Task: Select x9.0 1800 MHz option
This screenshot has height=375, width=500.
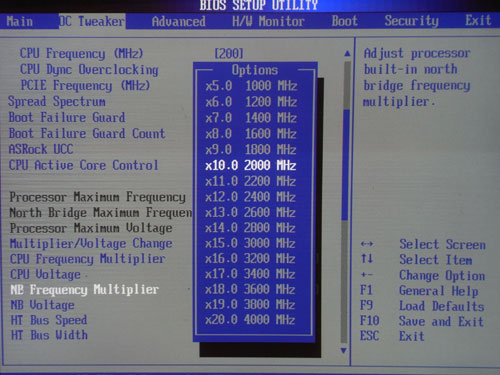Action: coord(251,150)
